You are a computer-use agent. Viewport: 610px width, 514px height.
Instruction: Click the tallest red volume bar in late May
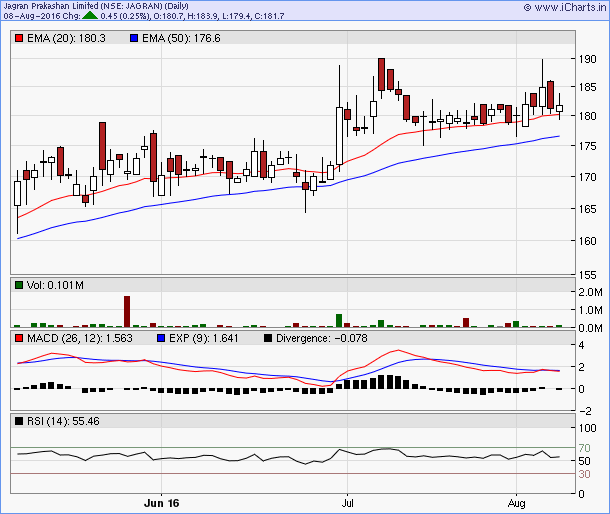click(x=127, y=312)
